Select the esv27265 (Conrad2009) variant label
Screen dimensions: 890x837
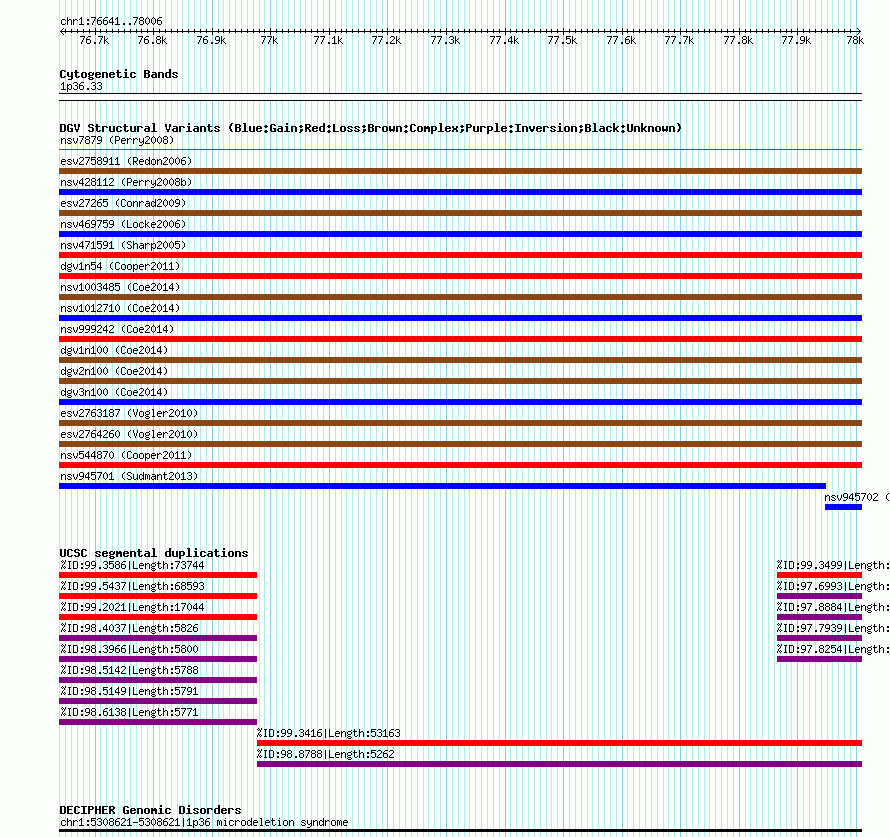point(123,203)
